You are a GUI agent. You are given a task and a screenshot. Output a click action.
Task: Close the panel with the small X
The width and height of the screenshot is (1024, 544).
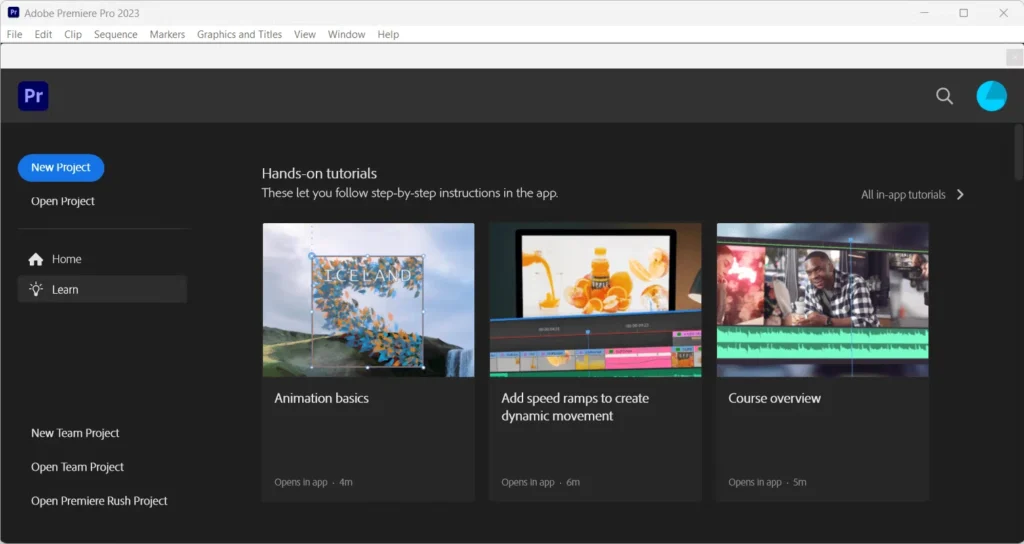1012,57
